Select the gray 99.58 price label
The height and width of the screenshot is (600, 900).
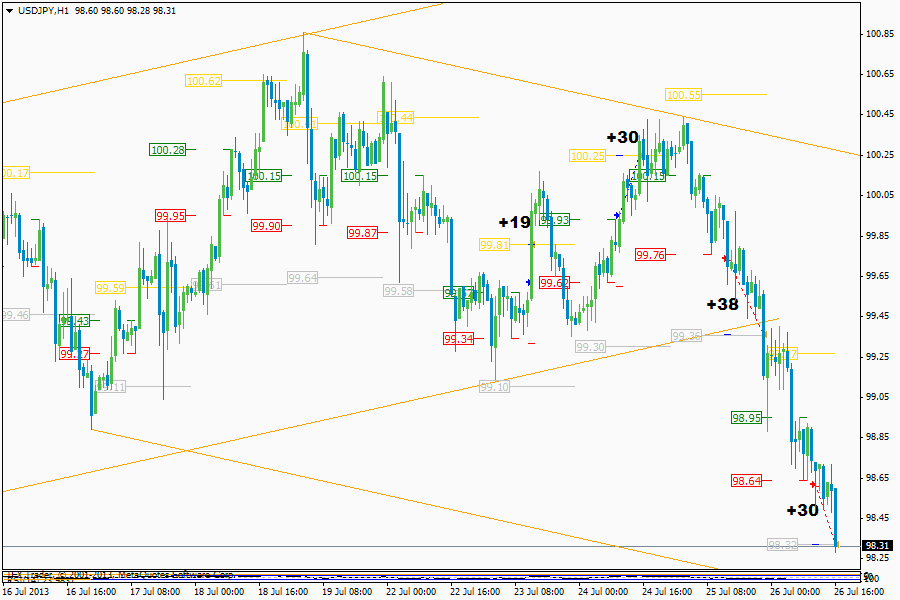(398, 291)
